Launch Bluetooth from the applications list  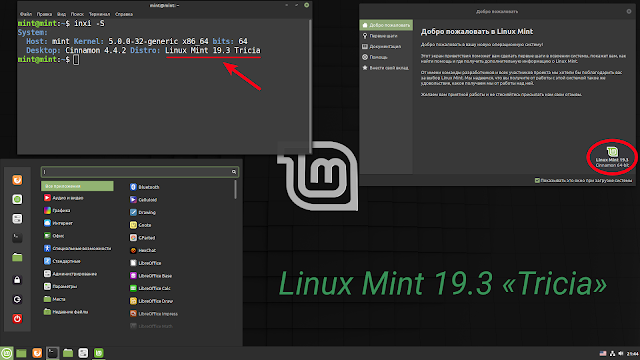[x=145, y=187]
